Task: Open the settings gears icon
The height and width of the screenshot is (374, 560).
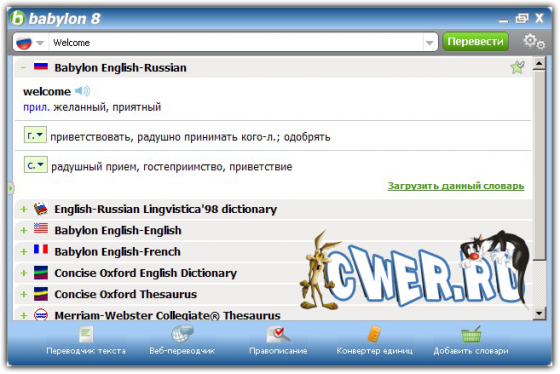Action: tap(534, 41)
